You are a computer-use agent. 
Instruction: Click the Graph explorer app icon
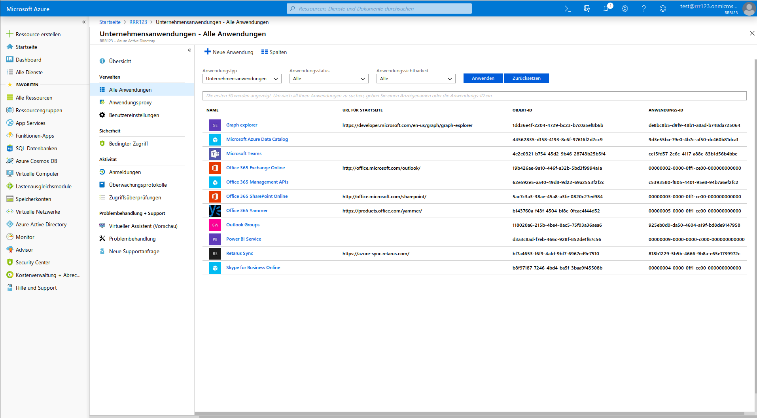click(214, 125)
